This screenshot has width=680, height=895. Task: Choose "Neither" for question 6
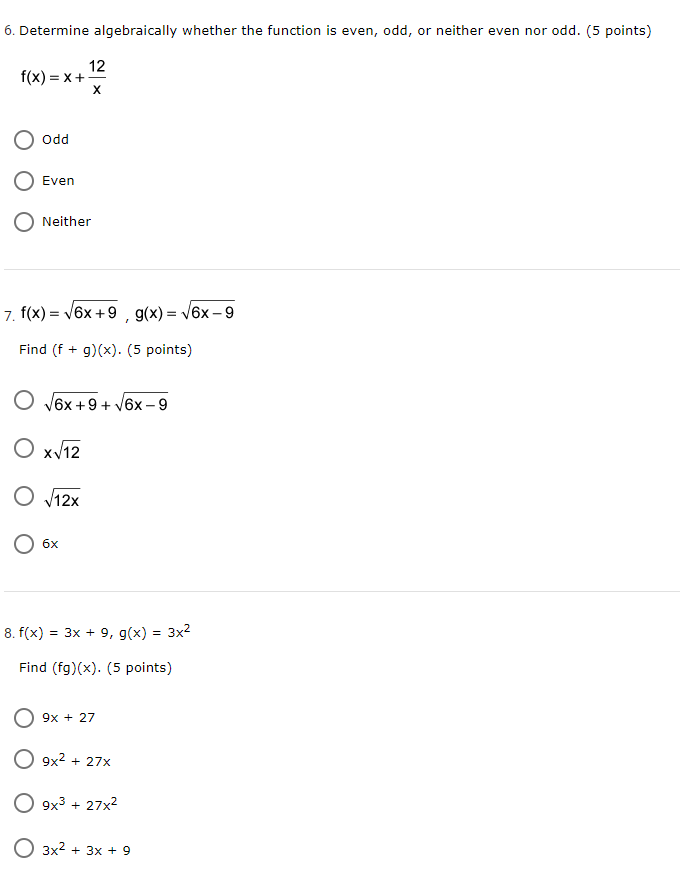pyautogui.click(x=24, y=222)
